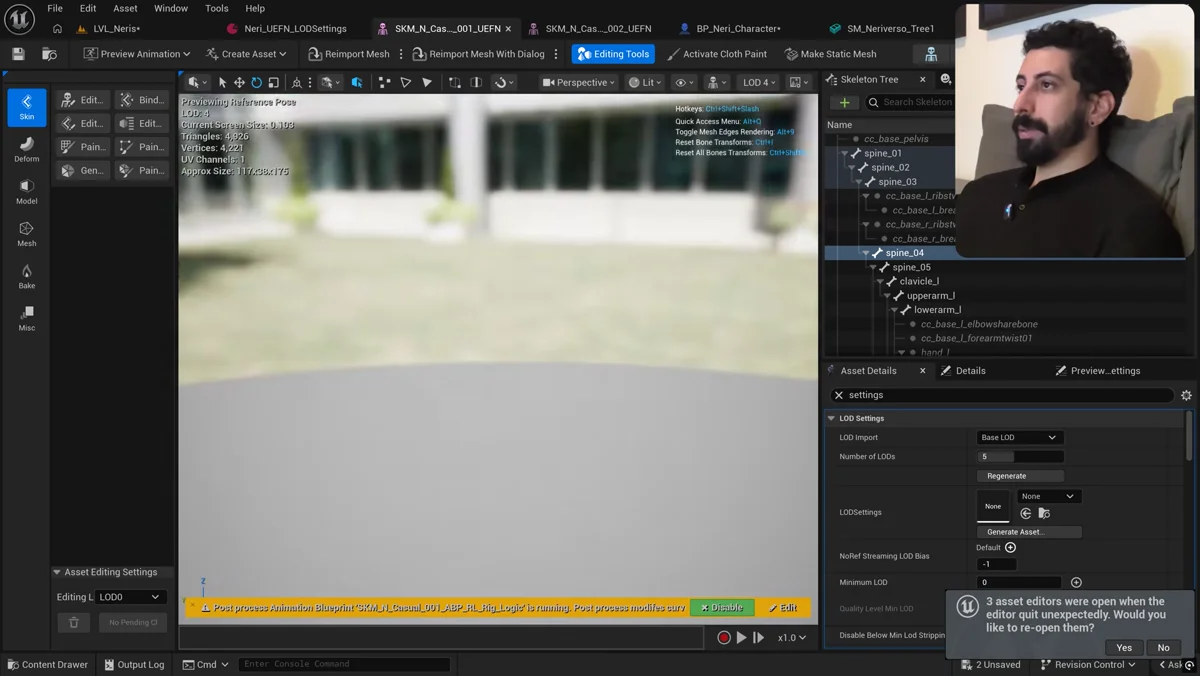
Task: Choose the viewport Rotate tool
Action: 256,82
